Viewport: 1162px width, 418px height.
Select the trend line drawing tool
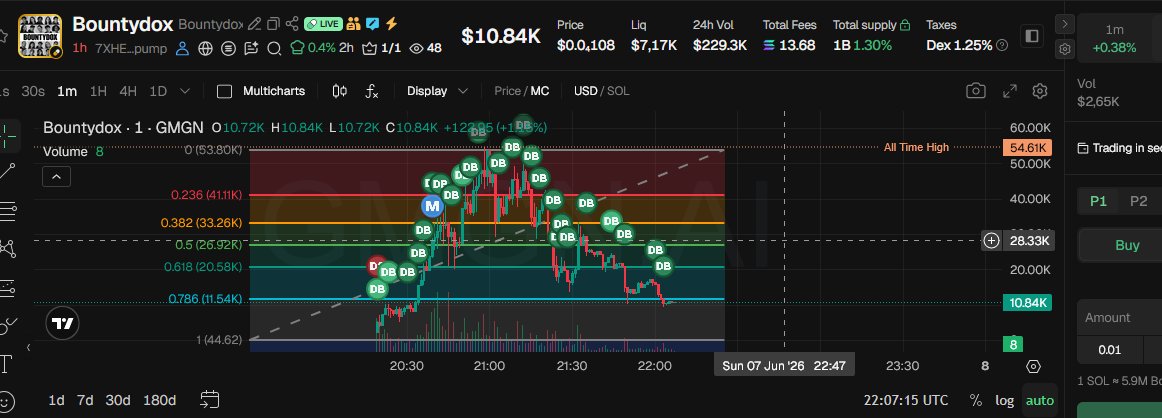pos(7,172)
